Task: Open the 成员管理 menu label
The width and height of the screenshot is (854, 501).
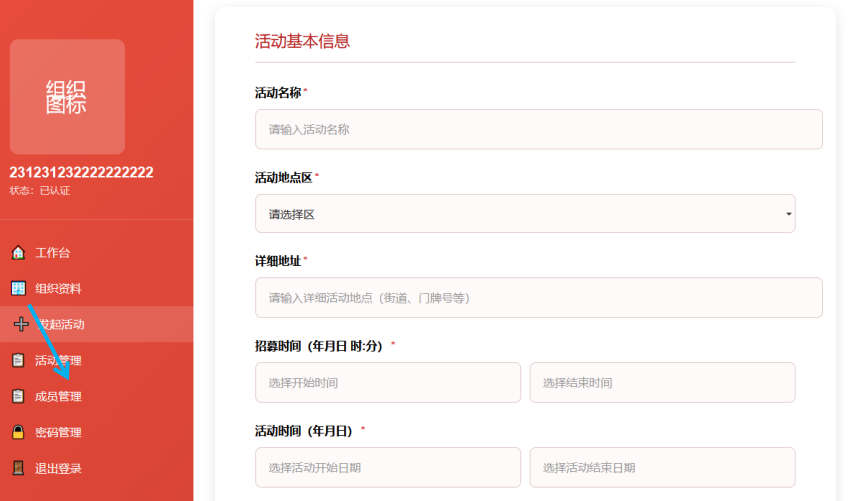Action: coord(58,397)
